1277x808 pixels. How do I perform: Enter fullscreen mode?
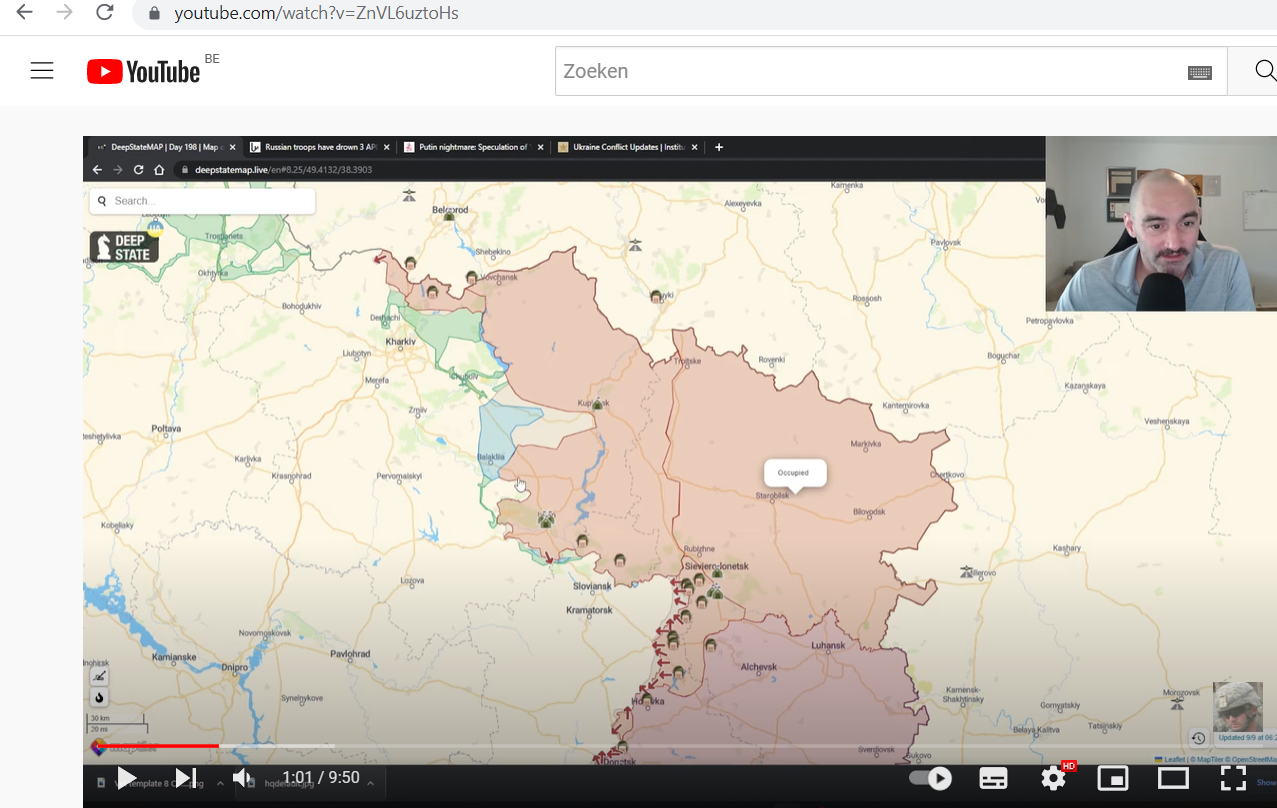pos(1233,778)
